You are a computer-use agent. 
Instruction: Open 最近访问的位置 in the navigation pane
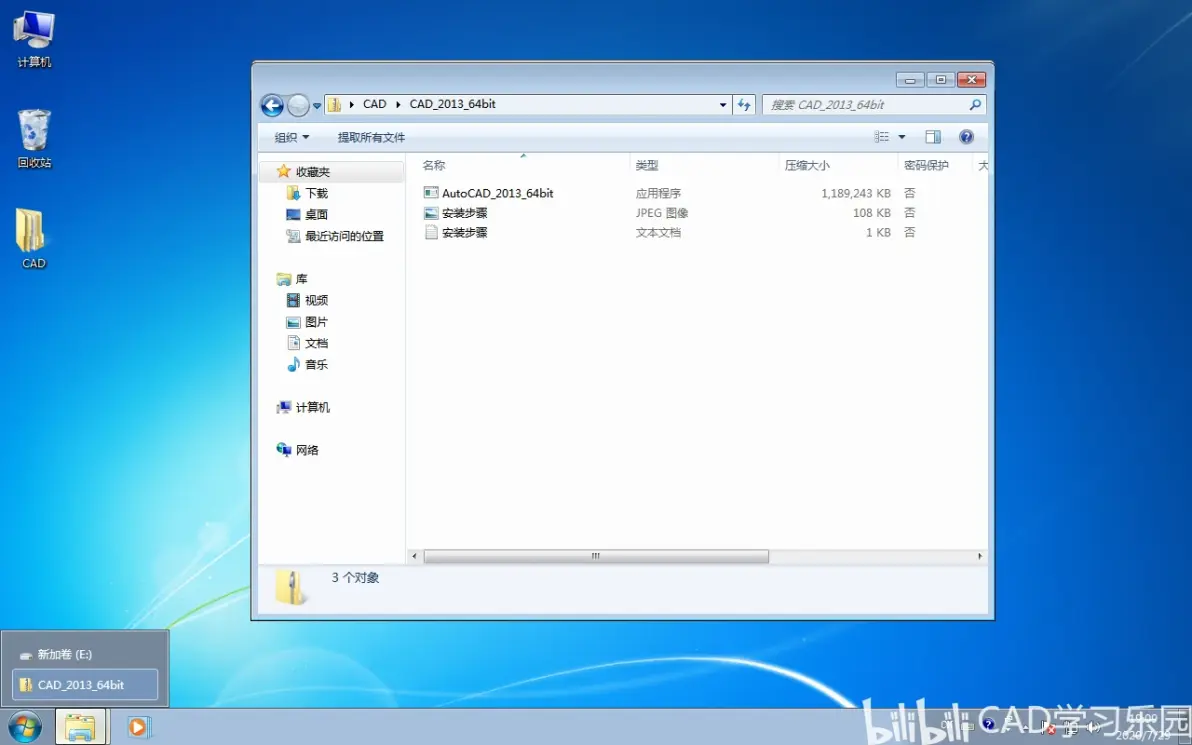(335, 236)
